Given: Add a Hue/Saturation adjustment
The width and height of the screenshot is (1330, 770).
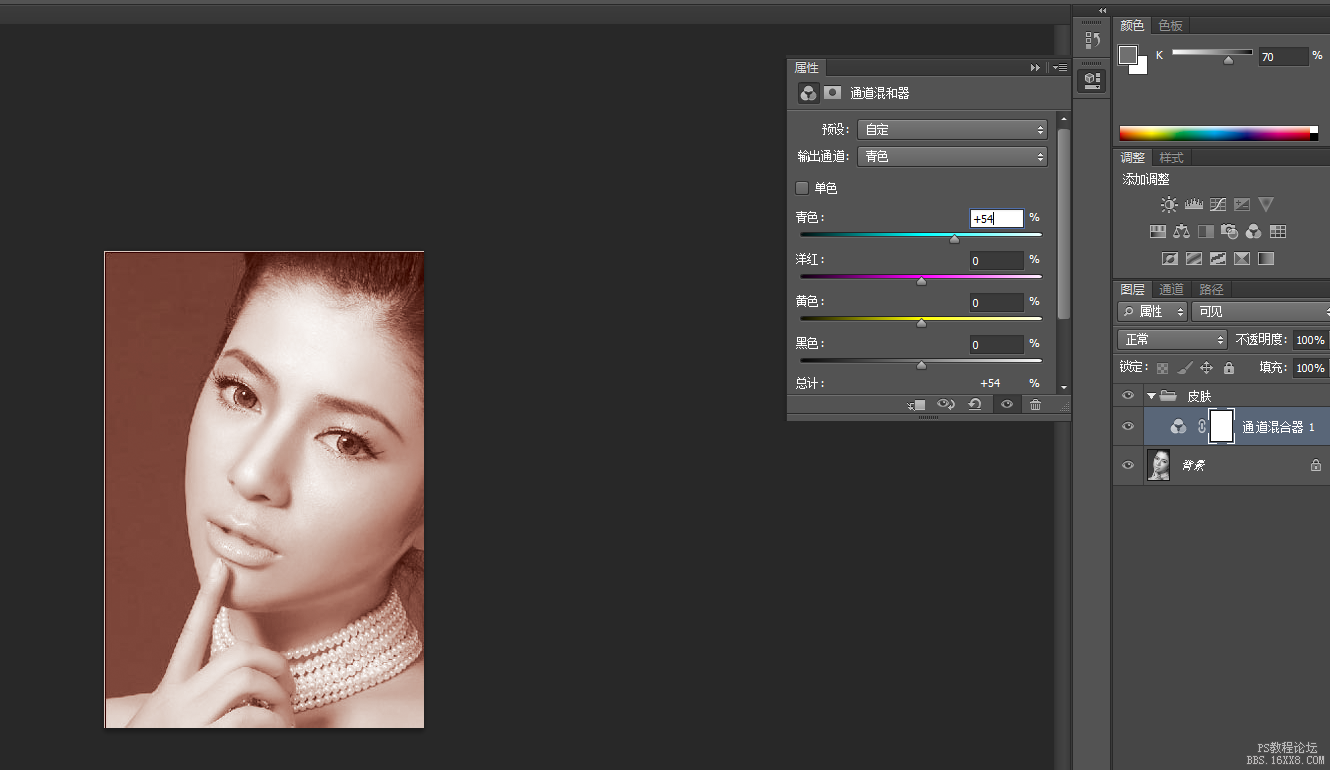Looking at the screenshot, I should (x=1157, y=231).
